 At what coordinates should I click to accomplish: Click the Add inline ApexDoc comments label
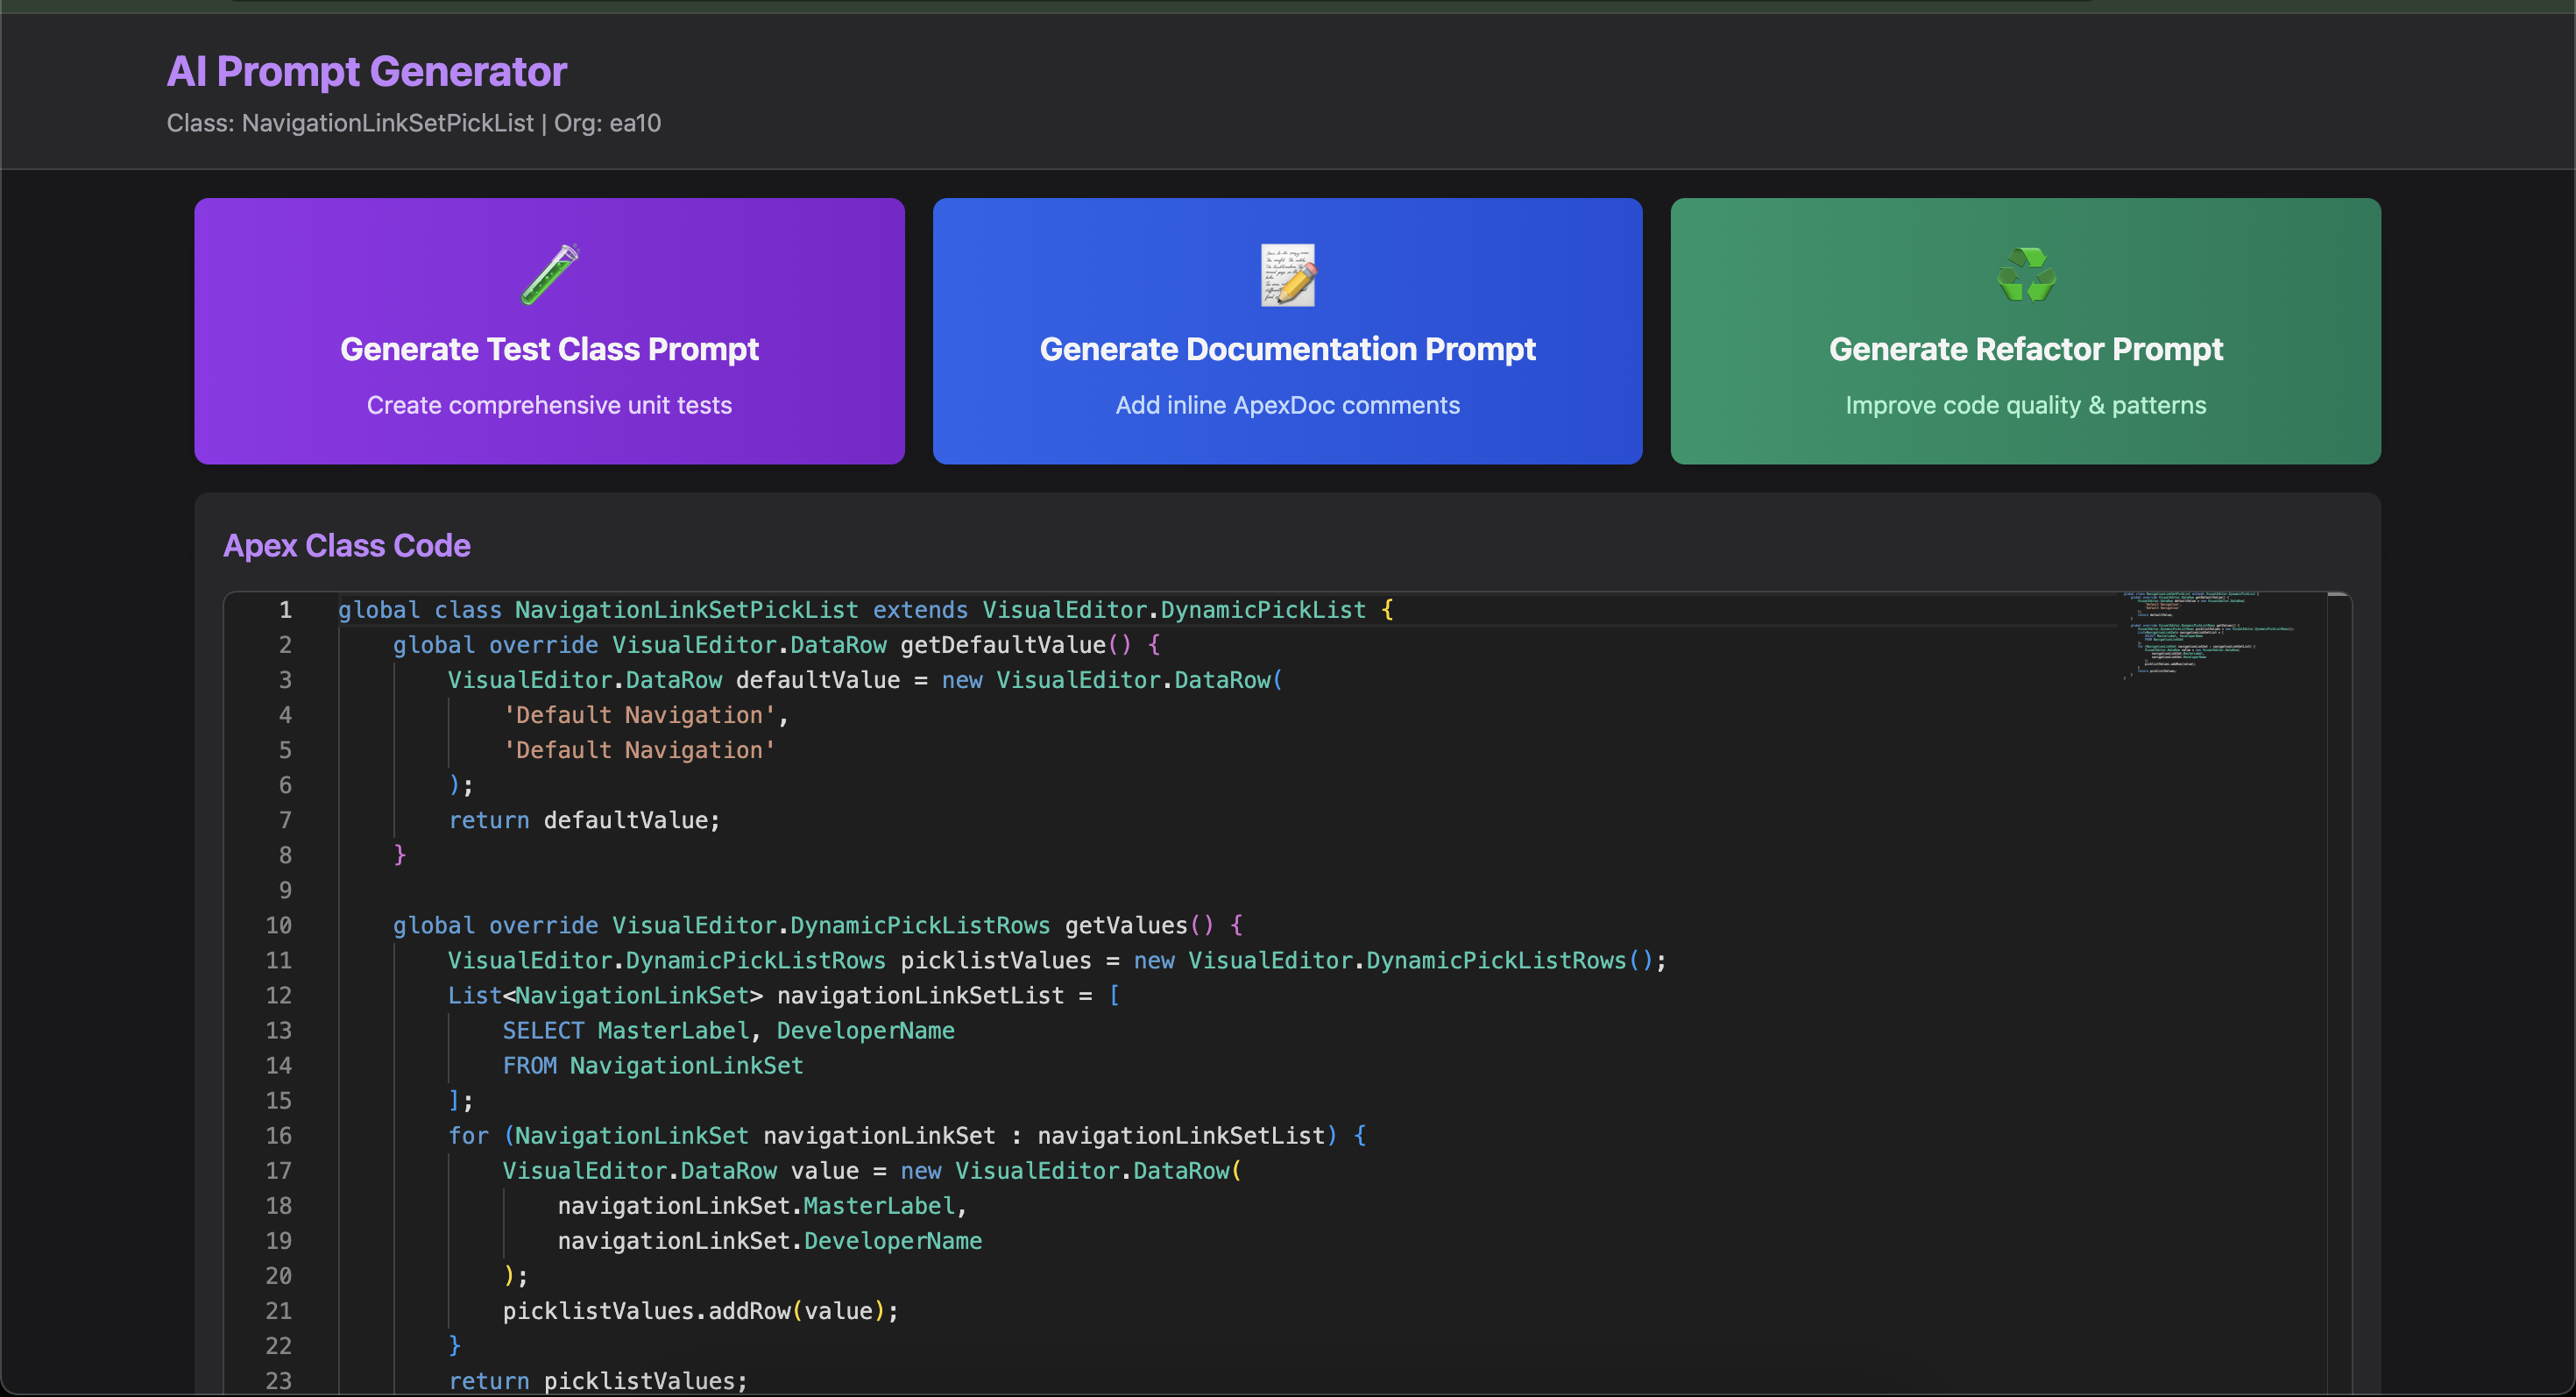(x=1287, y=405)
